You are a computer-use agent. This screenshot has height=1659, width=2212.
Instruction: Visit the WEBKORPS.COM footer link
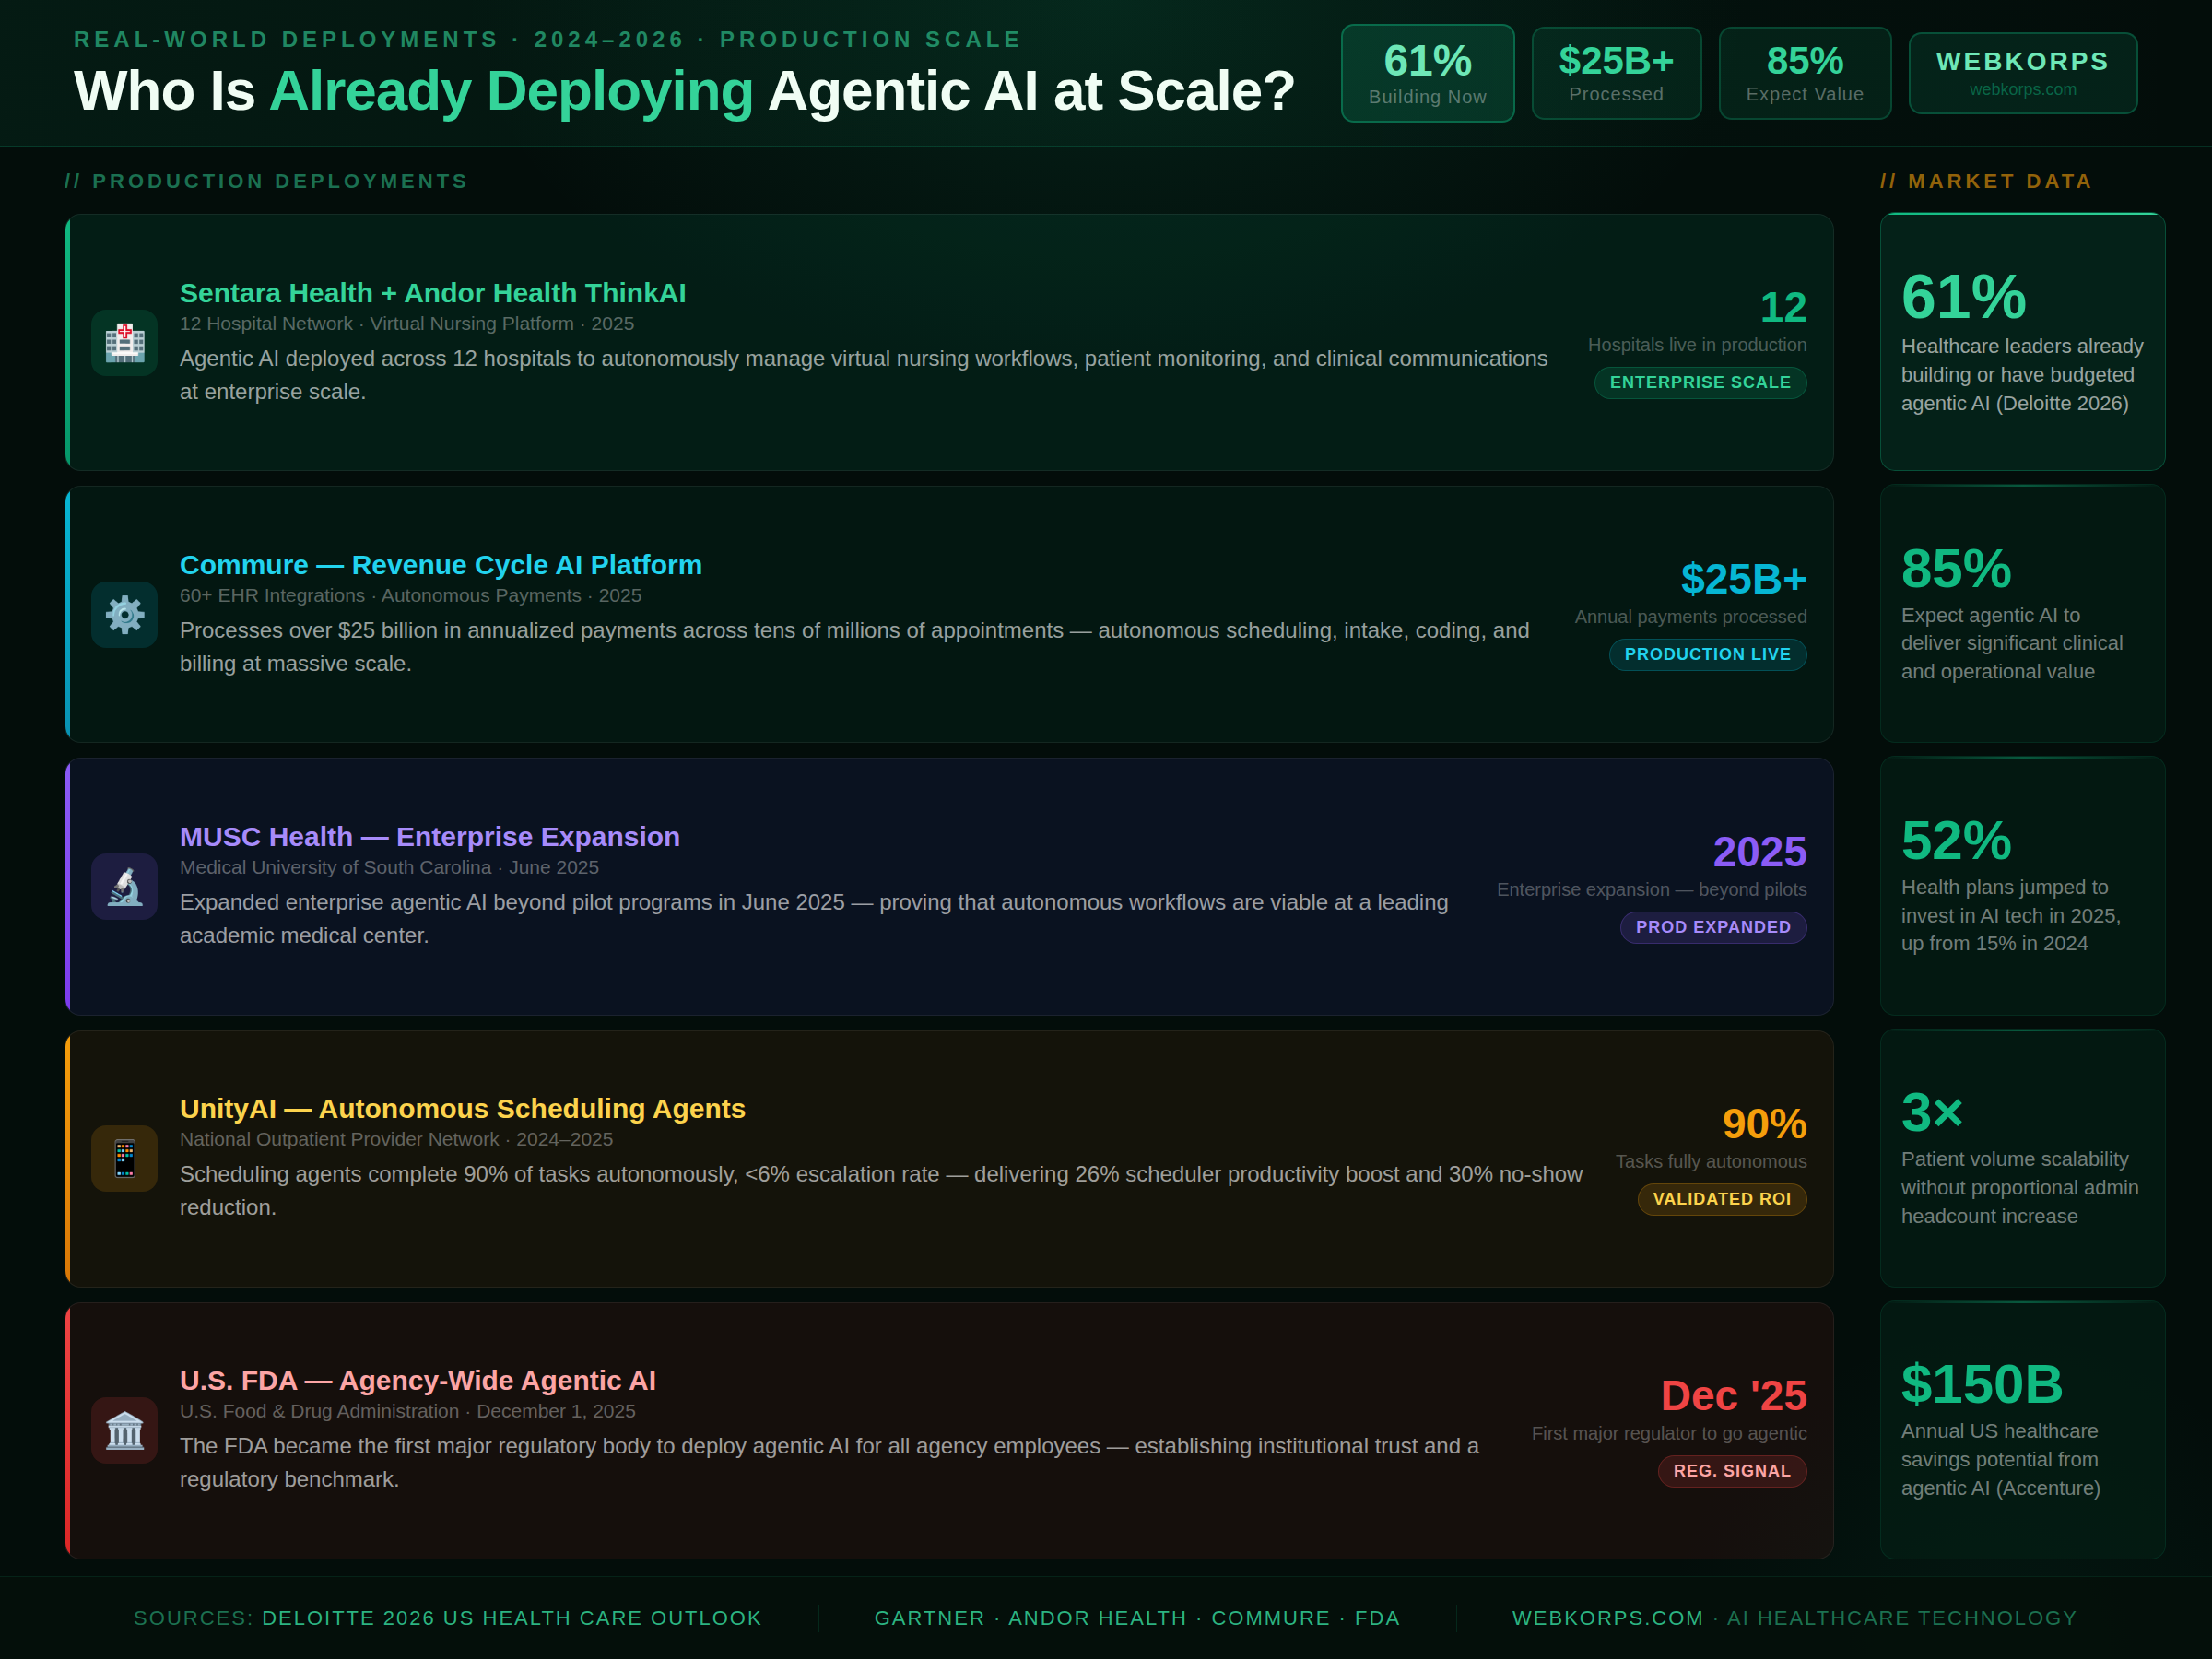coord(1607,1617)
